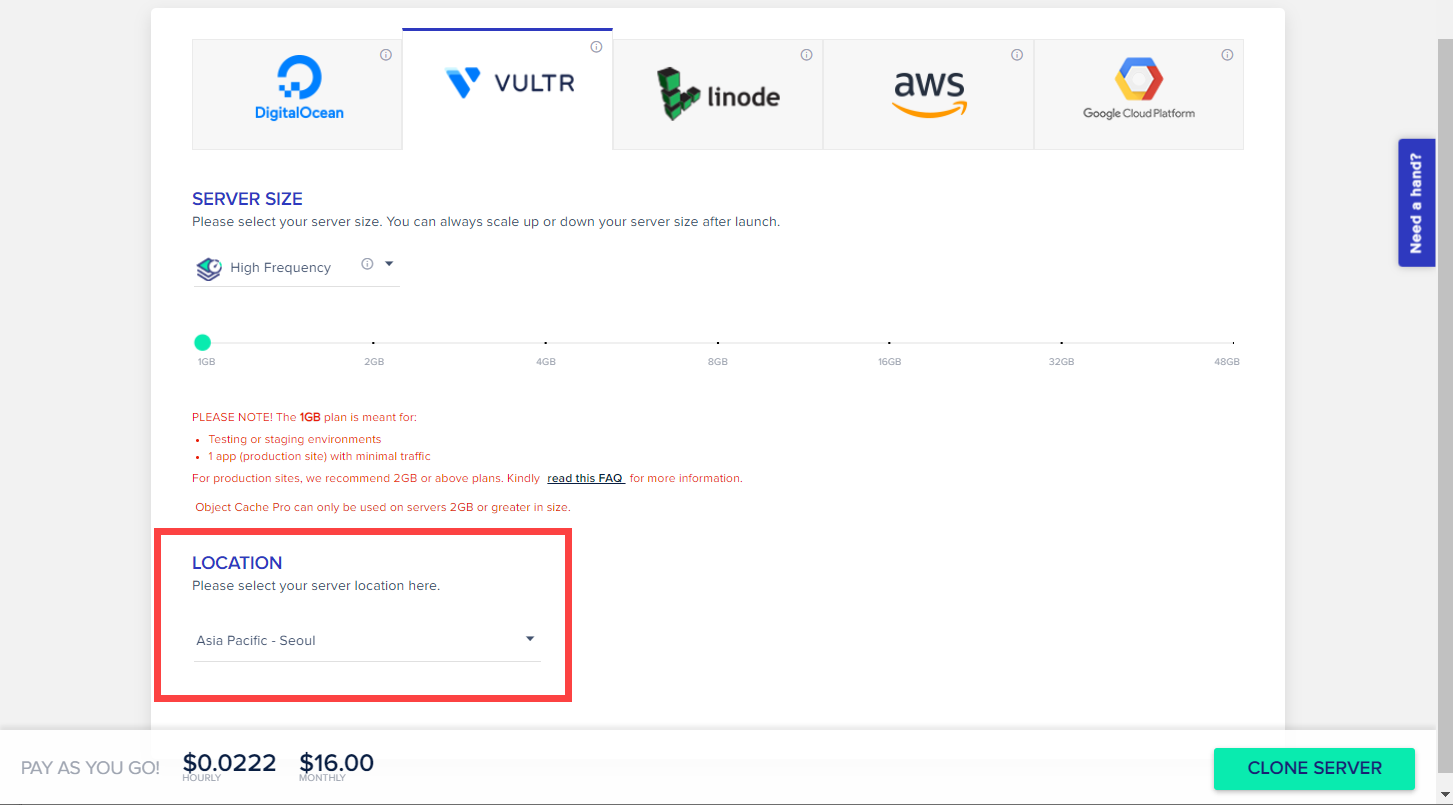Click the green slider handle at 1GB
The width and height of the screenshot is (1453, 805).
coord(202,342)
